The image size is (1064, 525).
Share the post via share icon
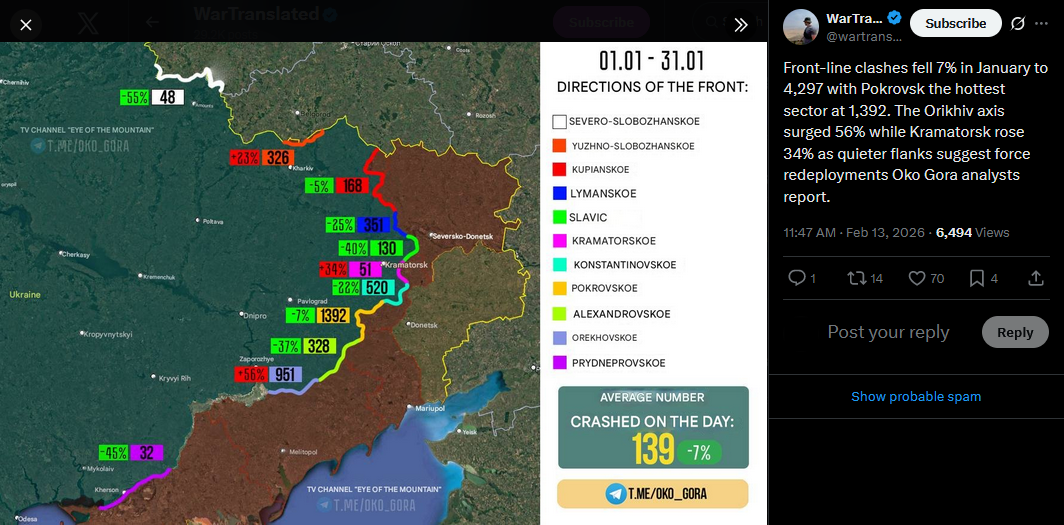click(1036, 277)
